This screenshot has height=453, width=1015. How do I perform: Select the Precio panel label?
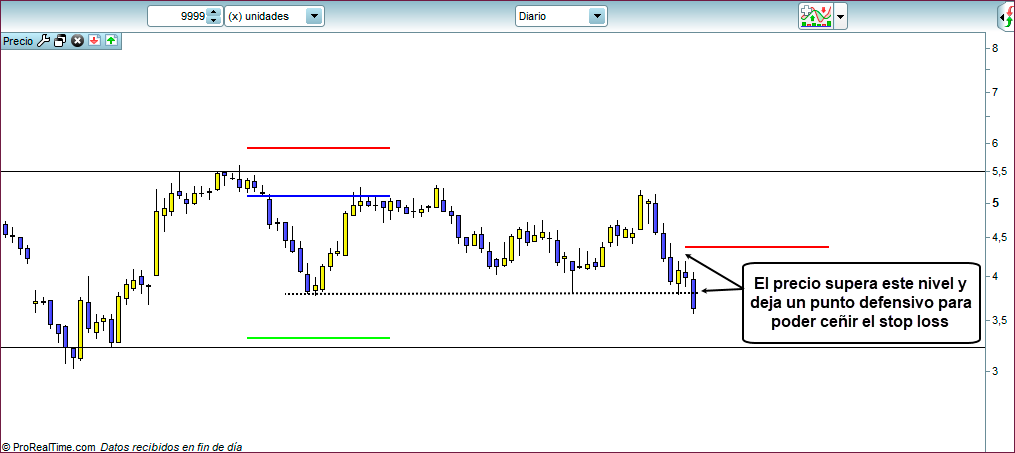click(18, 41)
